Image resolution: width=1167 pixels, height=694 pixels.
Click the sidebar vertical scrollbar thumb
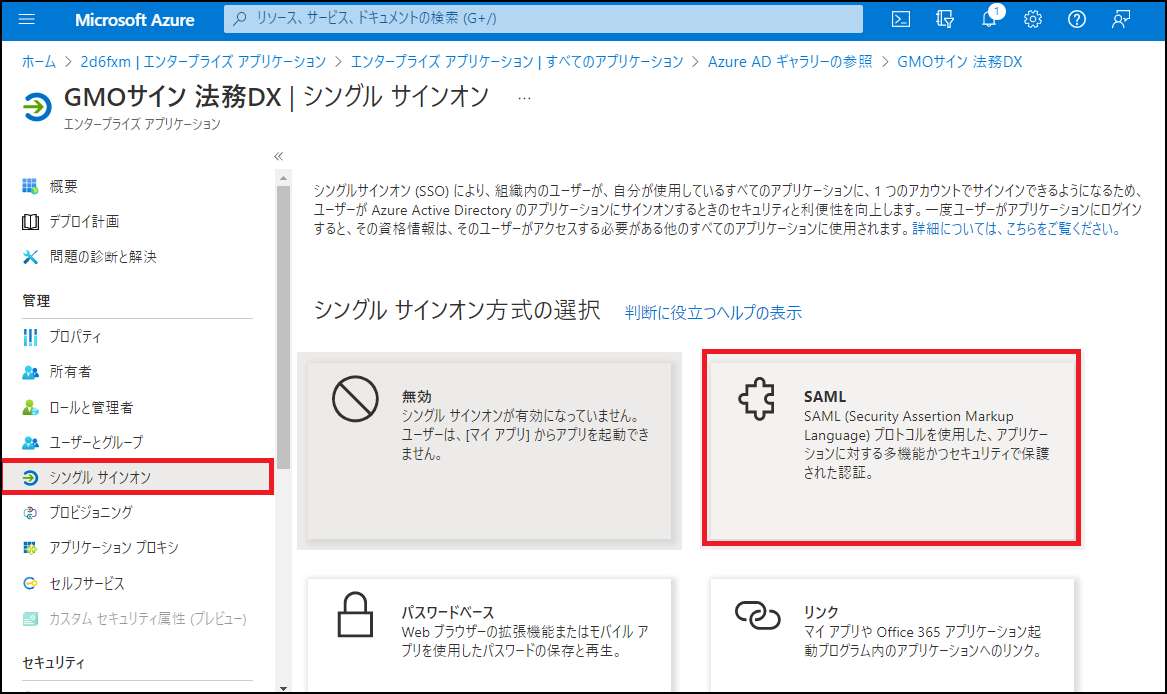point(283,328)
